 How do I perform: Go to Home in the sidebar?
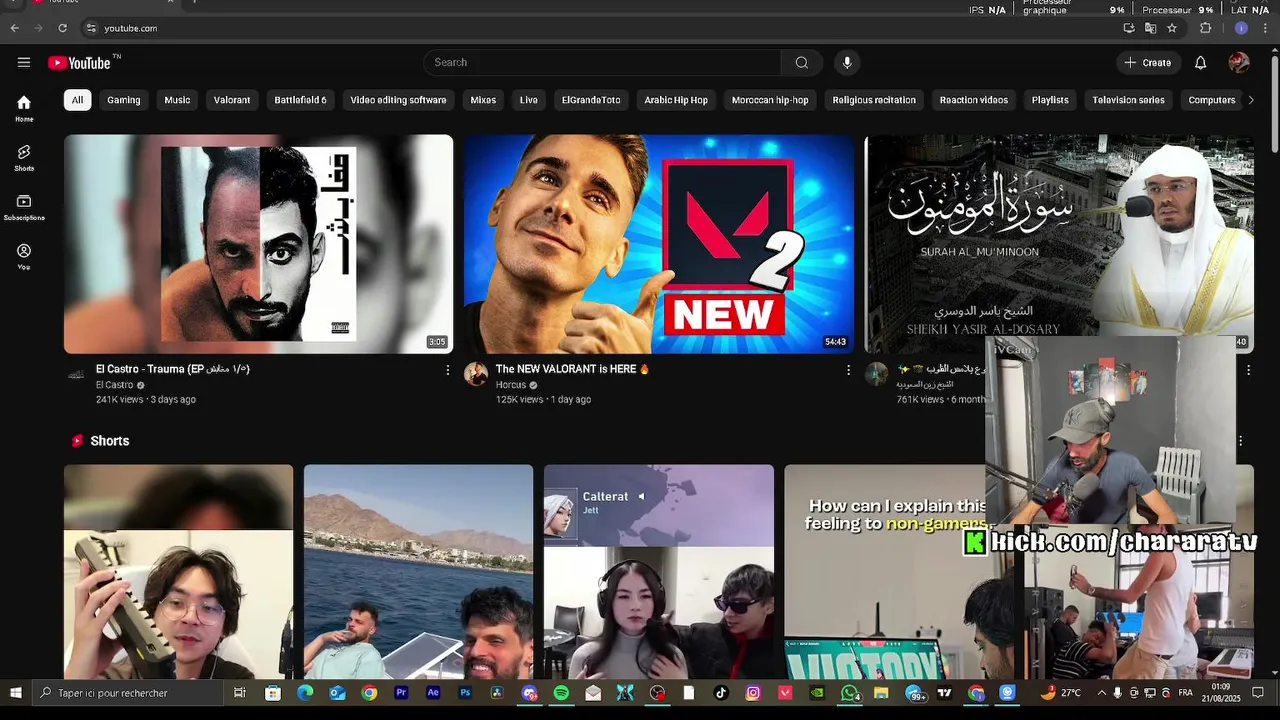(24, 108)
